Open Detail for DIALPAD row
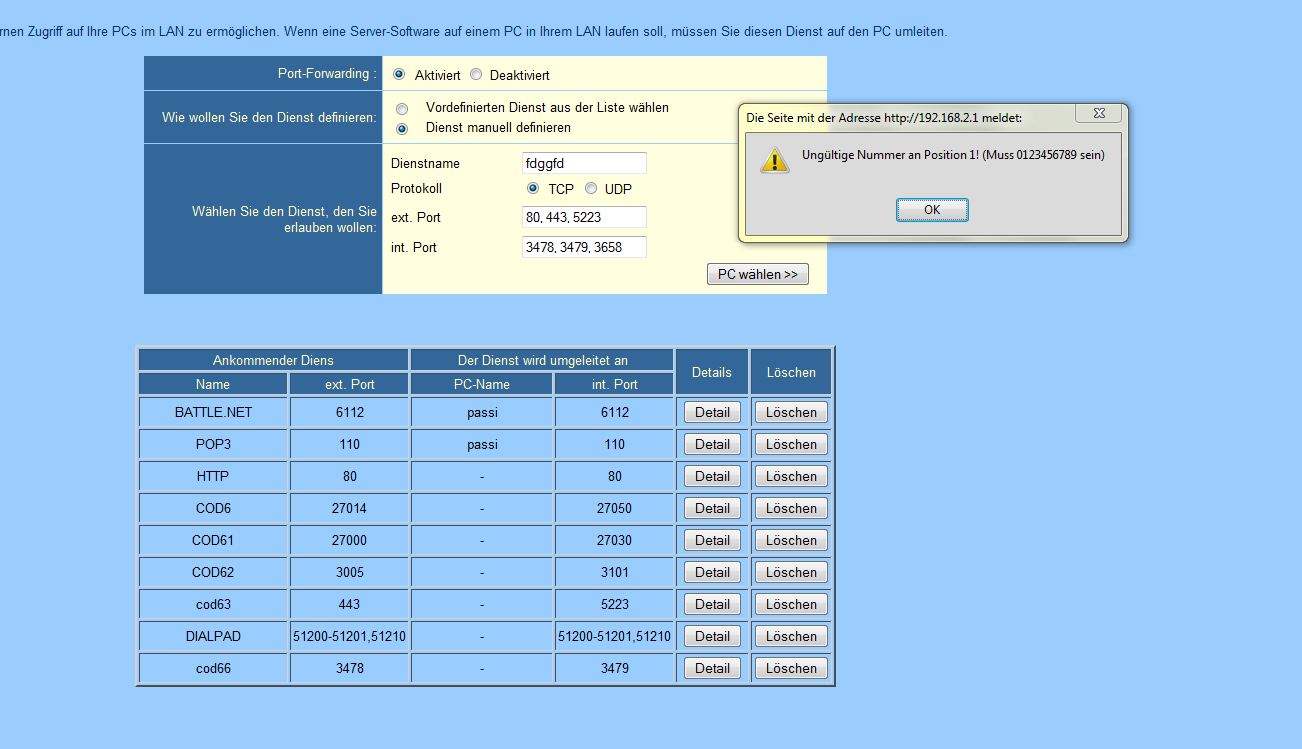 712,636
